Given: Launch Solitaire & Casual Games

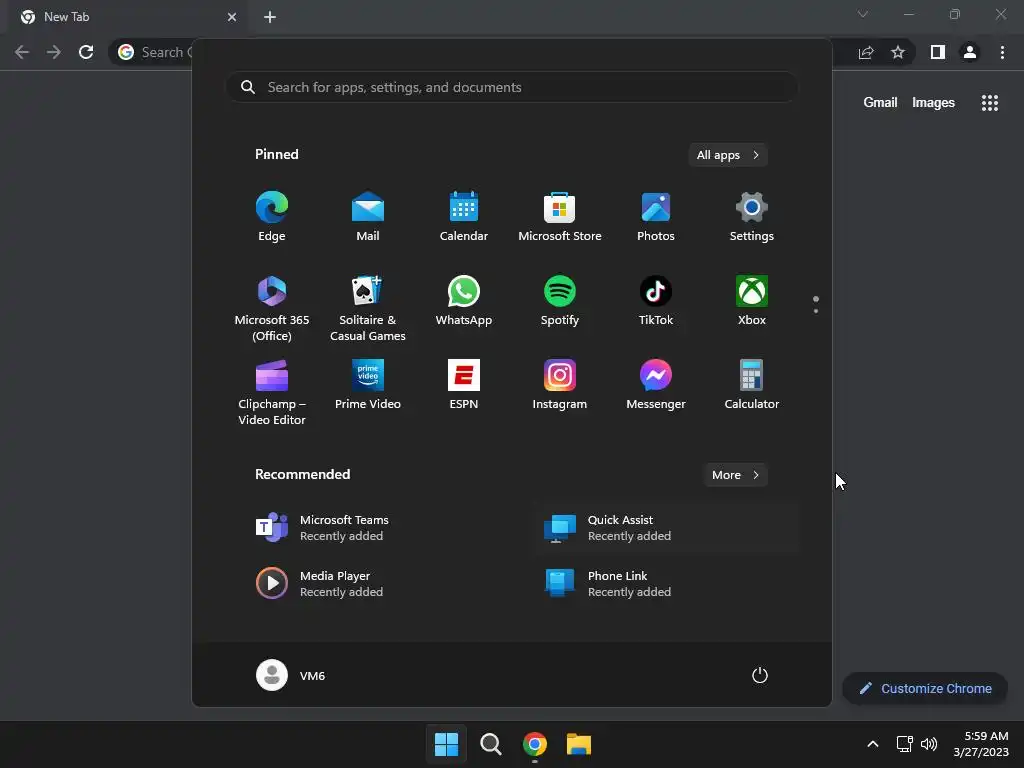Looking at the screenshot, I should coord(368,308).
